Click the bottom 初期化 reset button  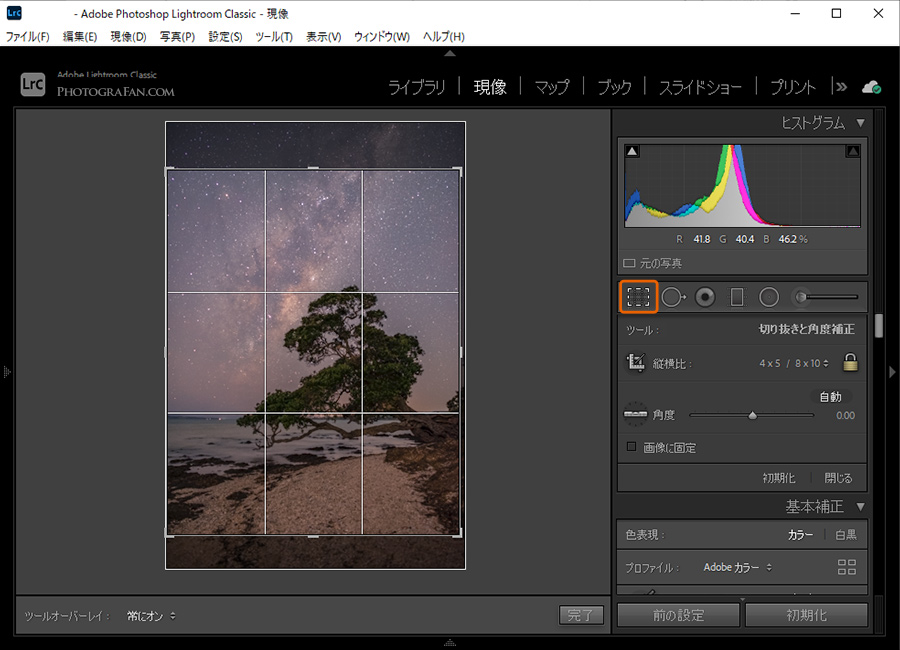click(806, 616)
